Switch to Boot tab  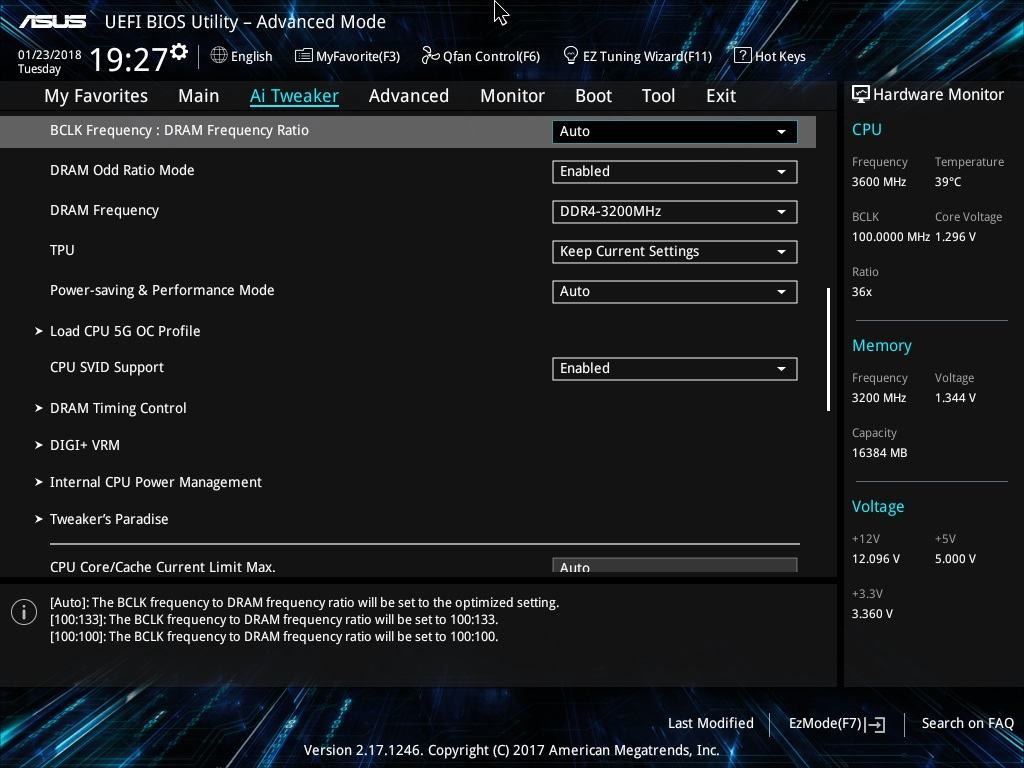pos(593,96)
